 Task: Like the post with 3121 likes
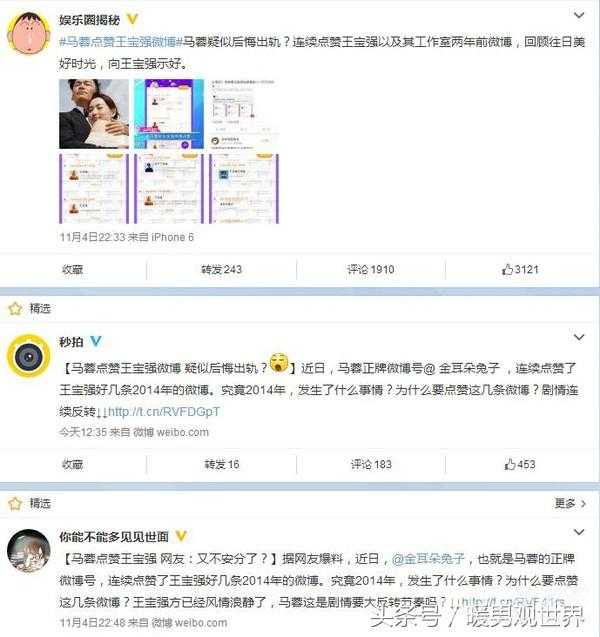tap(520, 269)
